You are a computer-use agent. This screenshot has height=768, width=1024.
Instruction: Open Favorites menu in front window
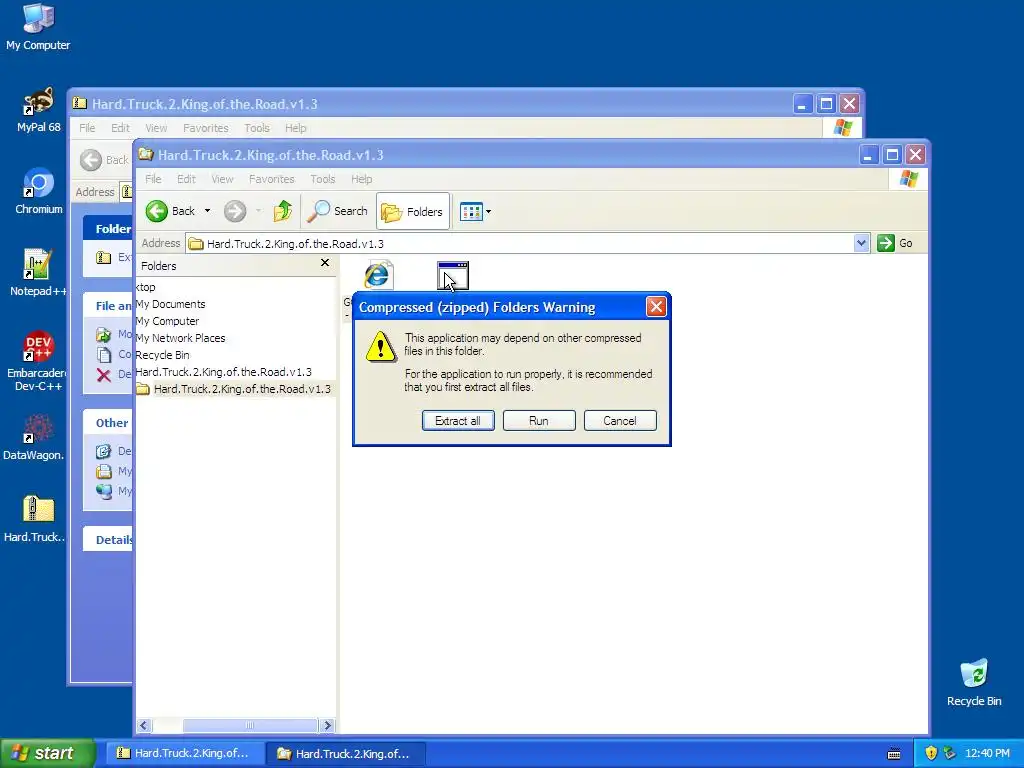[x=272, y=179]
